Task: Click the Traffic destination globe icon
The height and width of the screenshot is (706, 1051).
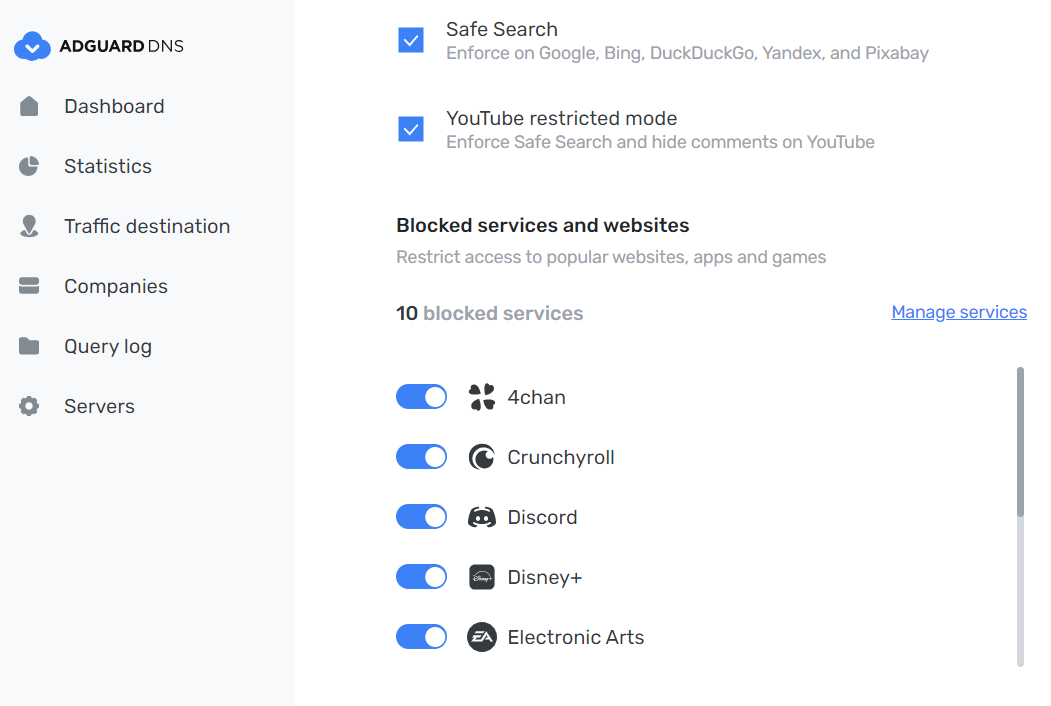Action: 29,226
